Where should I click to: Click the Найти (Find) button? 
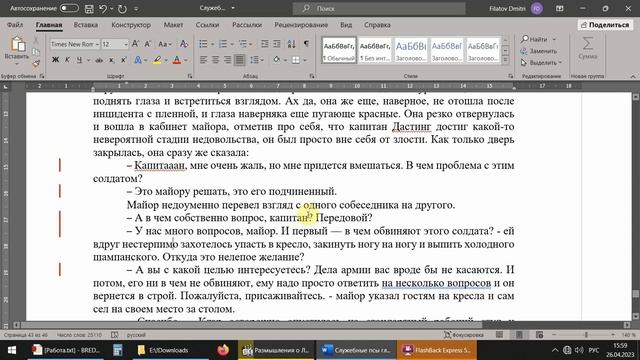[x=534, y=39]
